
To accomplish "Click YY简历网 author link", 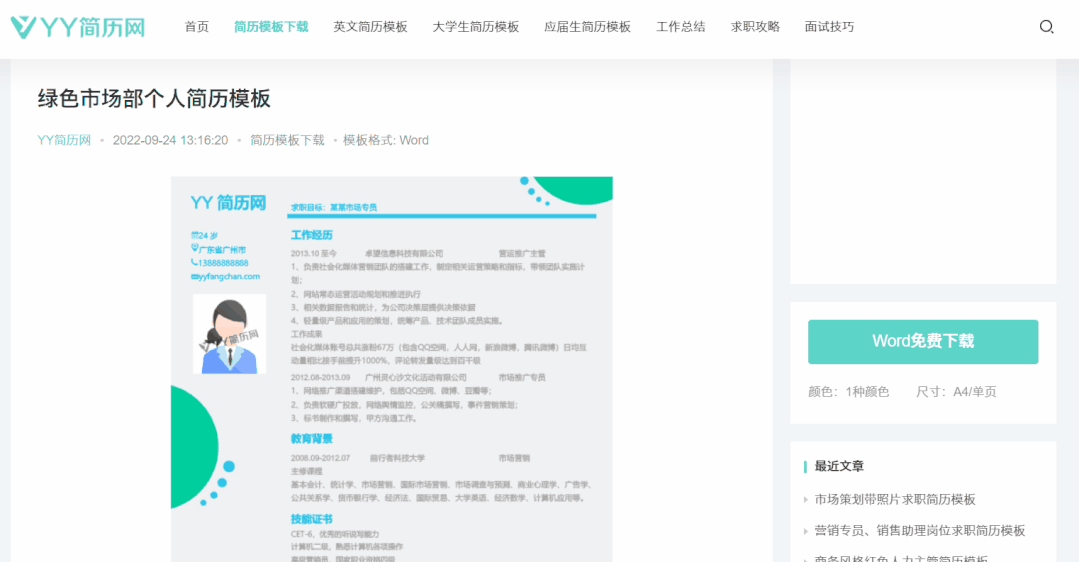I will click(x=64, y=140).
